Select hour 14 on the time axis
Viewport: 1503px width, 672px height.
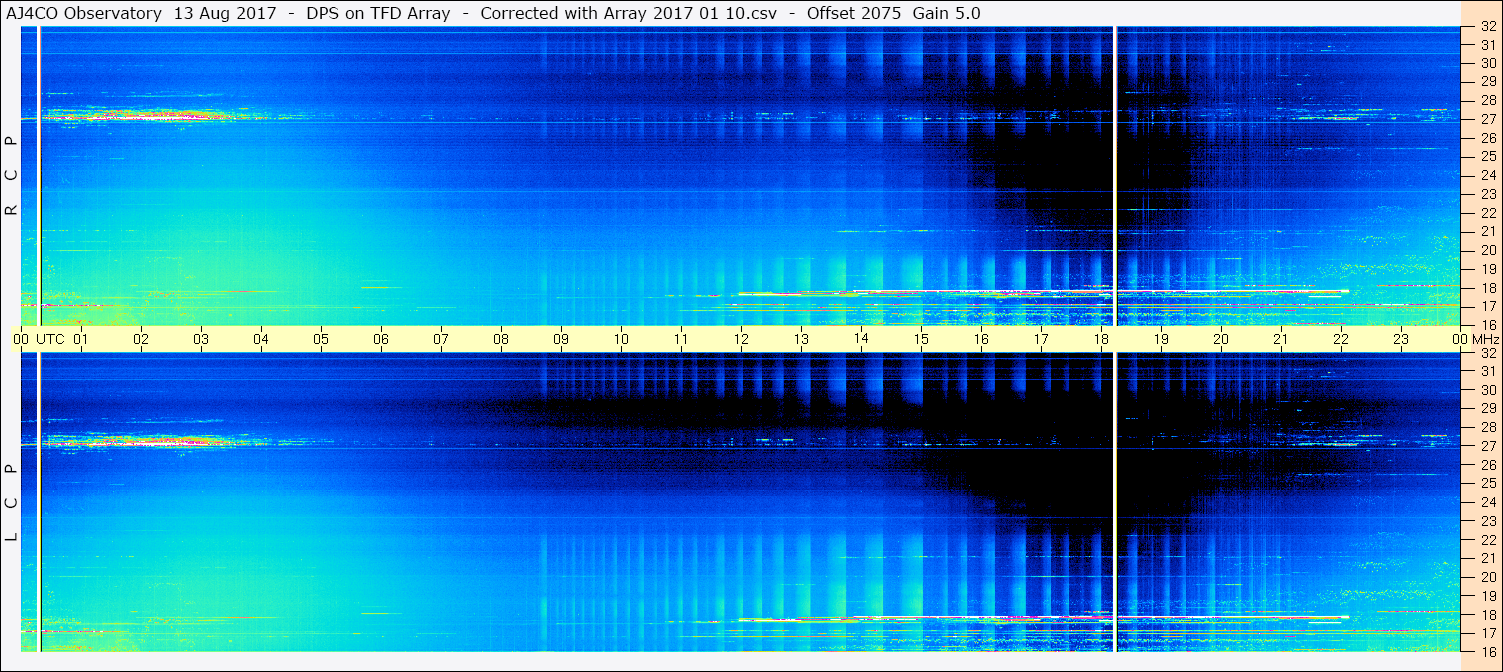(x=861, y=338)
